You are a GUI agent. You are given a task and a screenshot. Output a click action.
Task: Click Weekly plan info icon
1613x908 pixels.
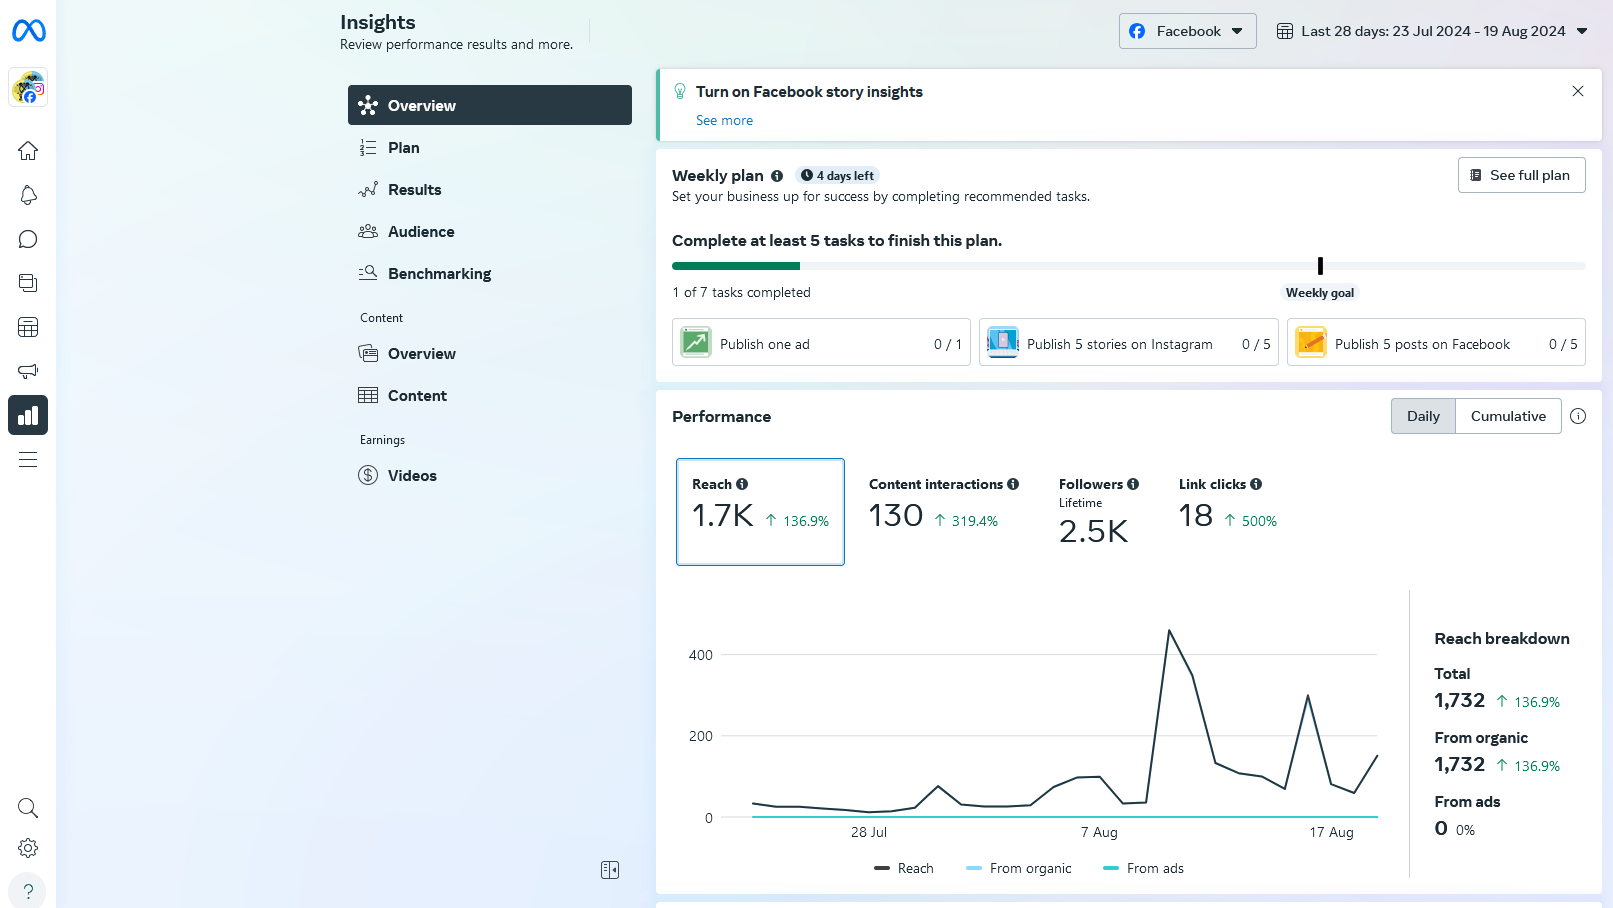pos(777,176)
